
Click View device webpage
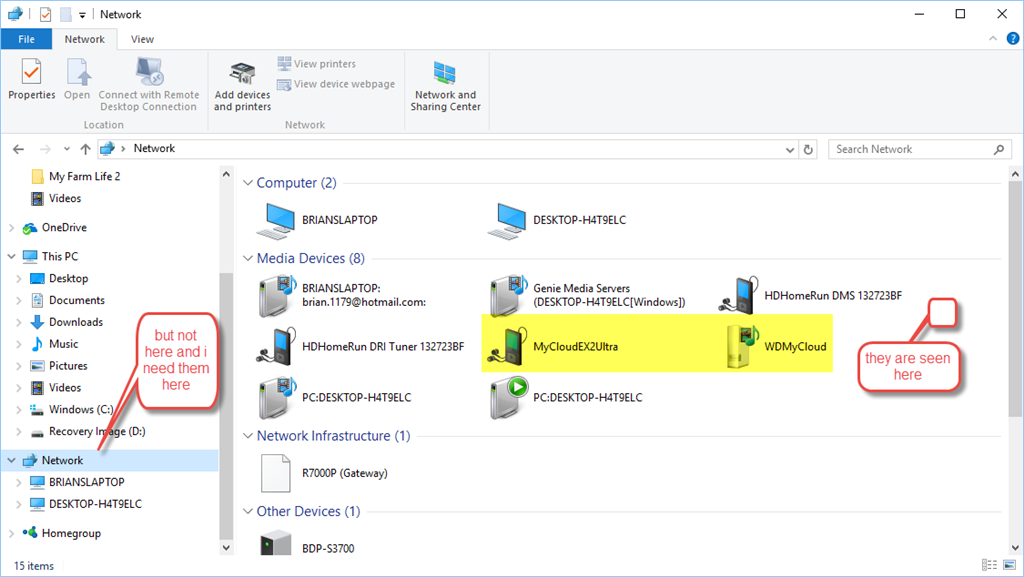(x=336, y=84)
